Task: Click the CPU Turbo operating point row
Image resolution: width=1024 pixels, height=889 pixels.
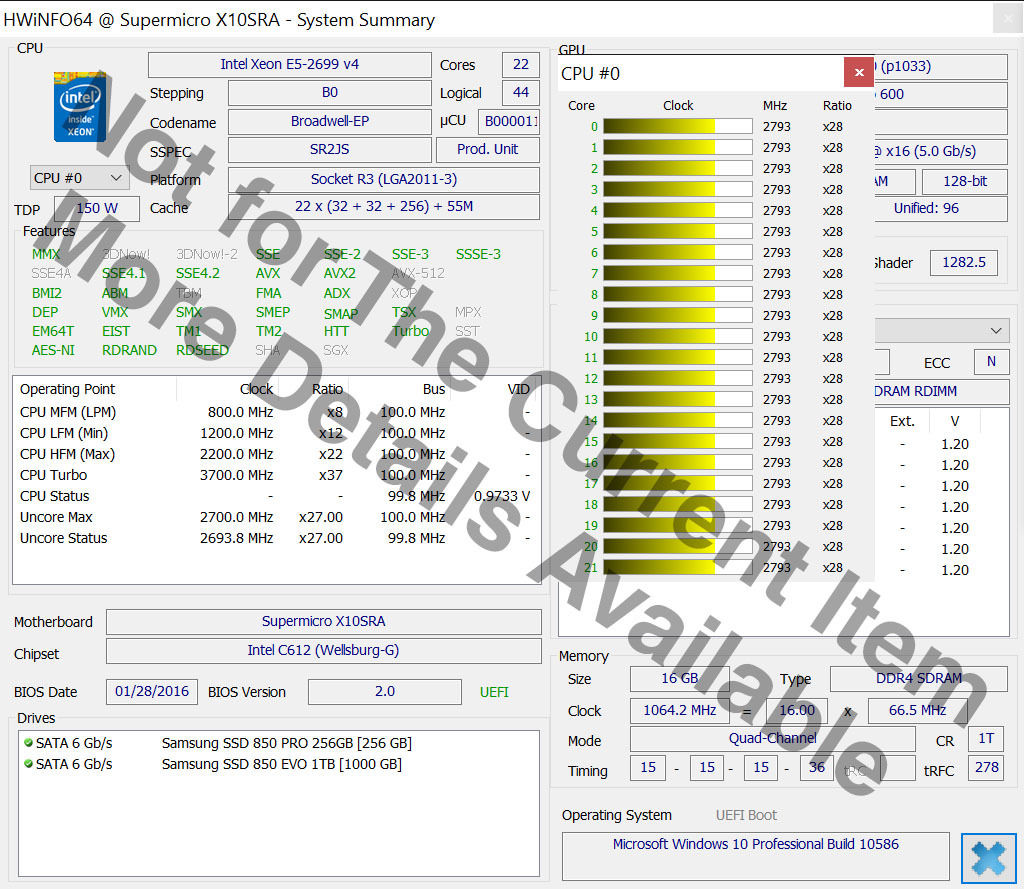Action: 276,475
